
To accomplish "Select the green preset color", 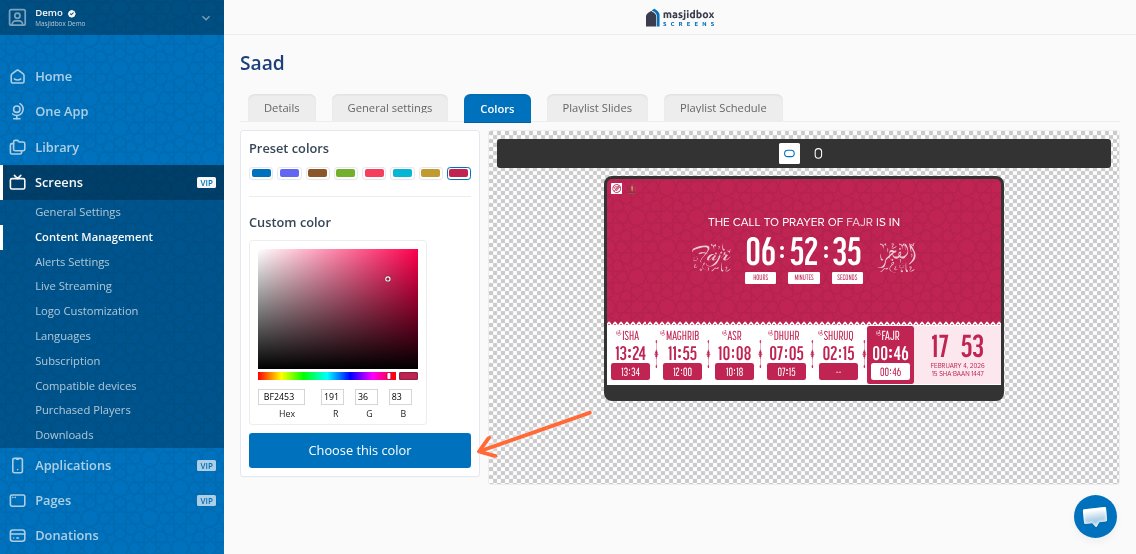I will 346,173.
